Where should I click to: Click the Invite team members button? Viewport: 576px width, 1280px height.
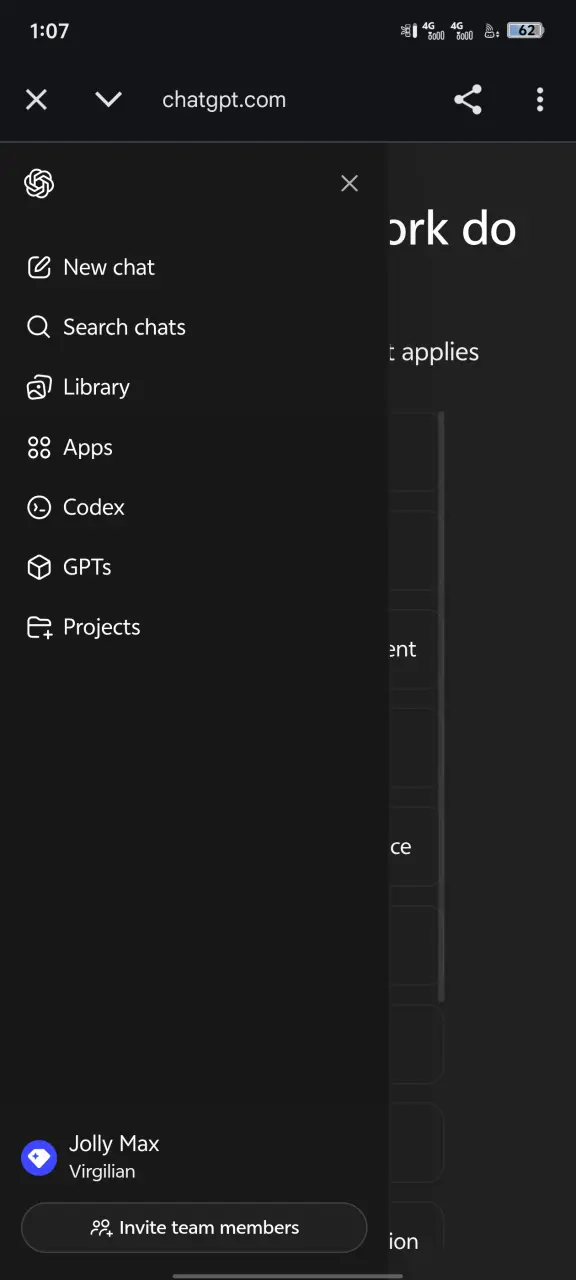click(x=194, y=1227)
